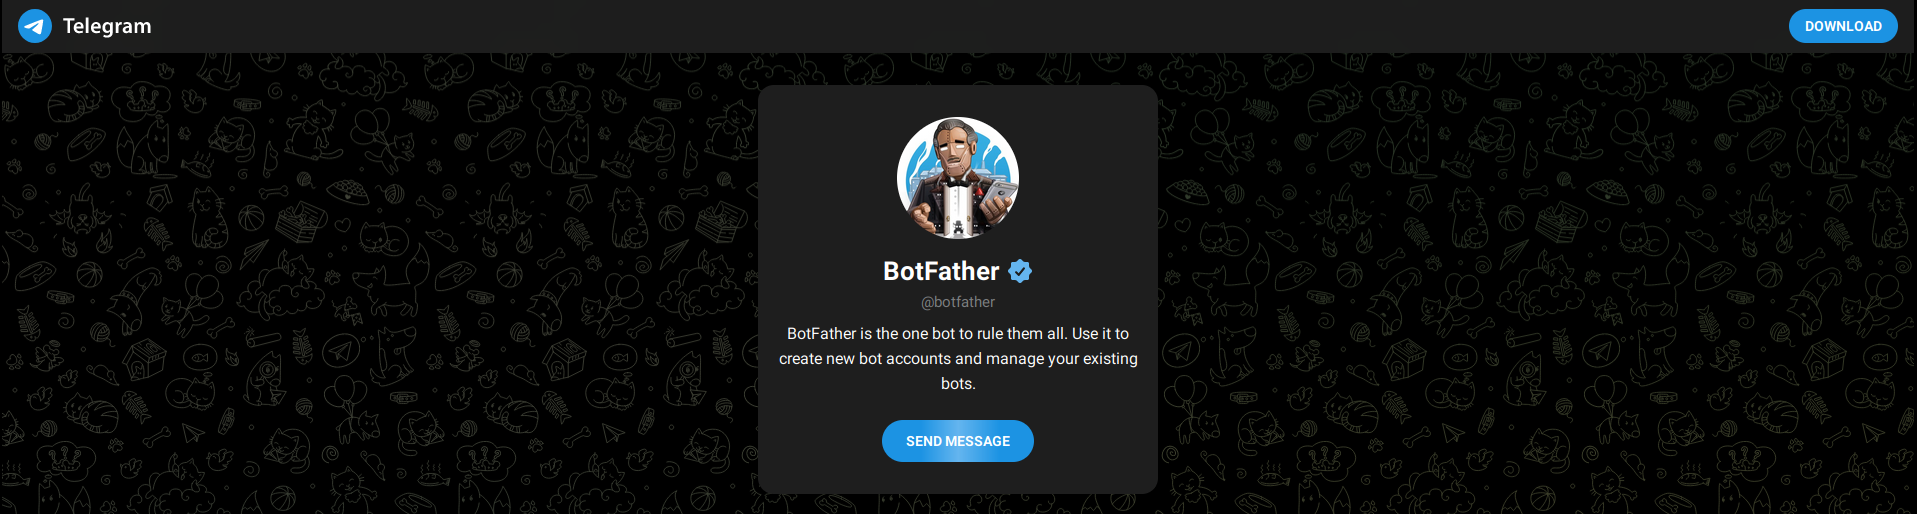Click the Telegram wordmark in the header

coord(107,26)
